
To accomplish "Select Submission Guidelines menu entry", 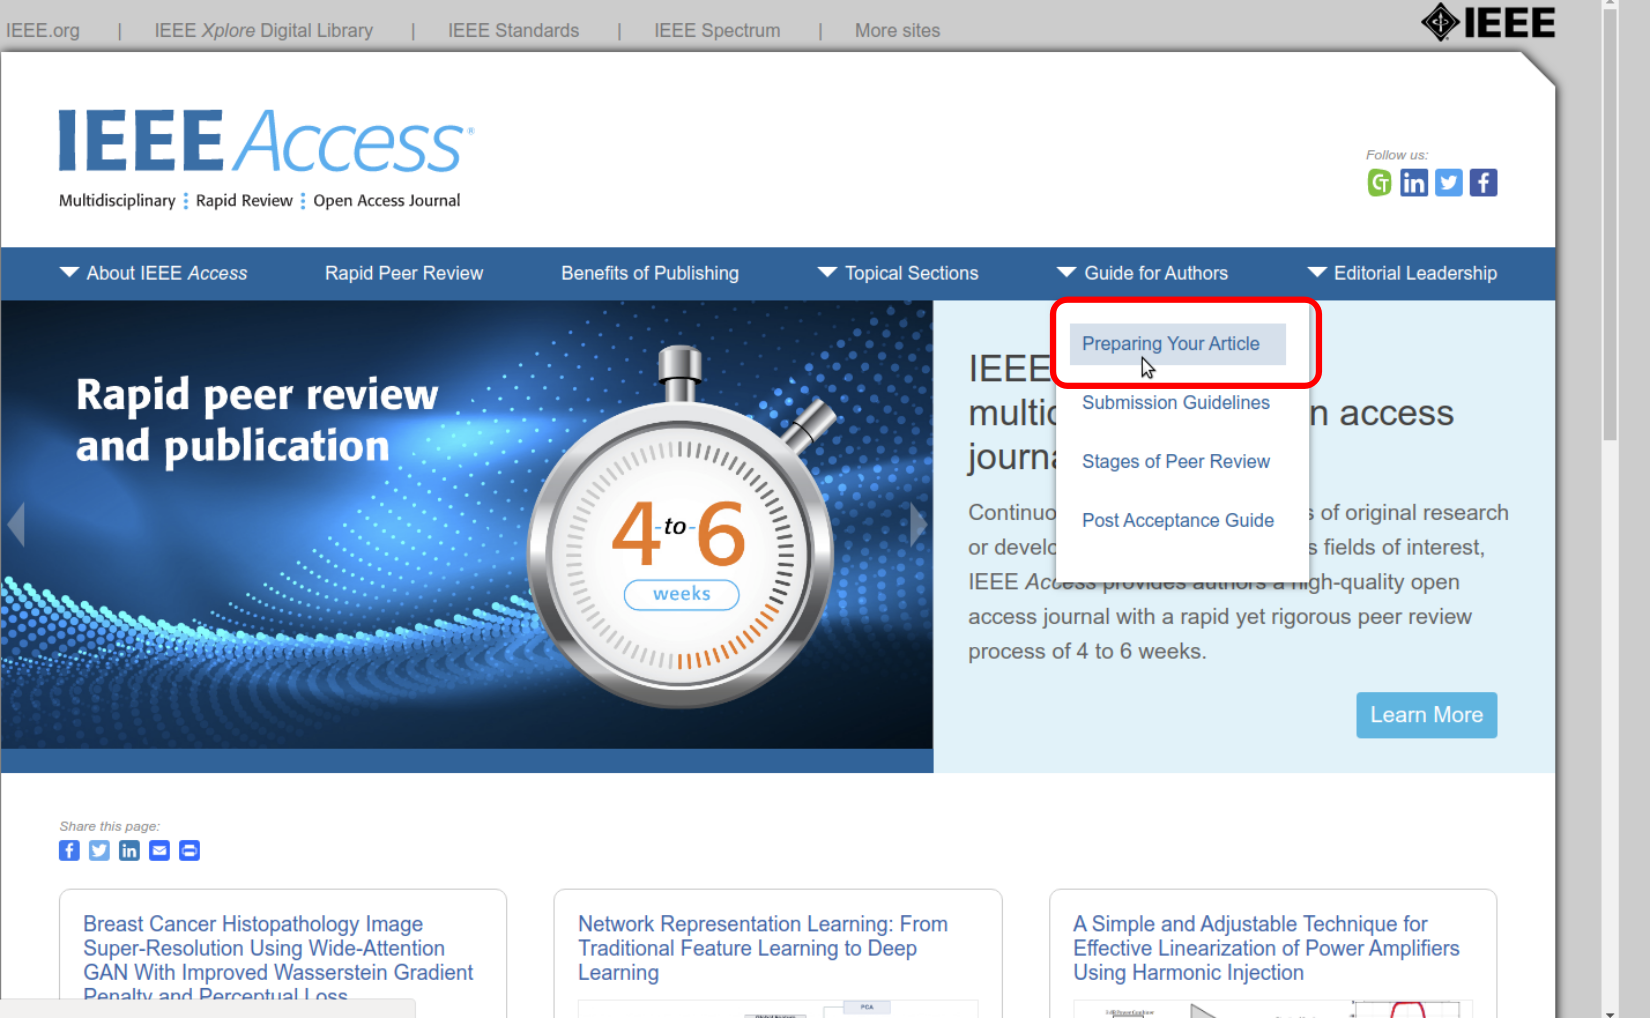I will [x=1176, y=402].
